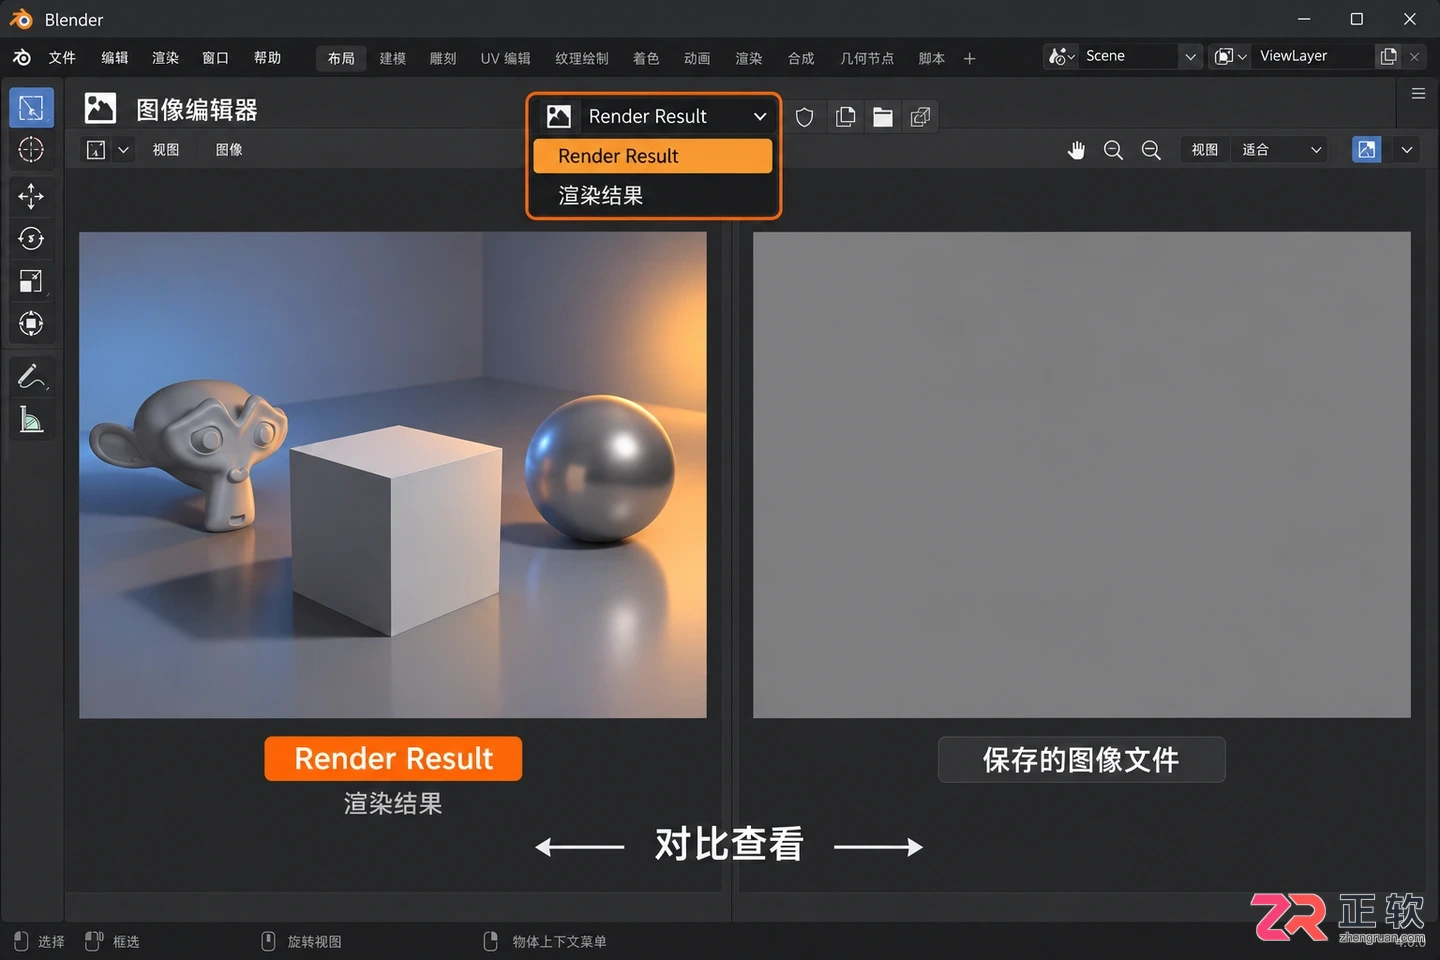Select Render Result in the dropdown list
The height and width of the screenshot is (960, 1440).
pos(653,156)
